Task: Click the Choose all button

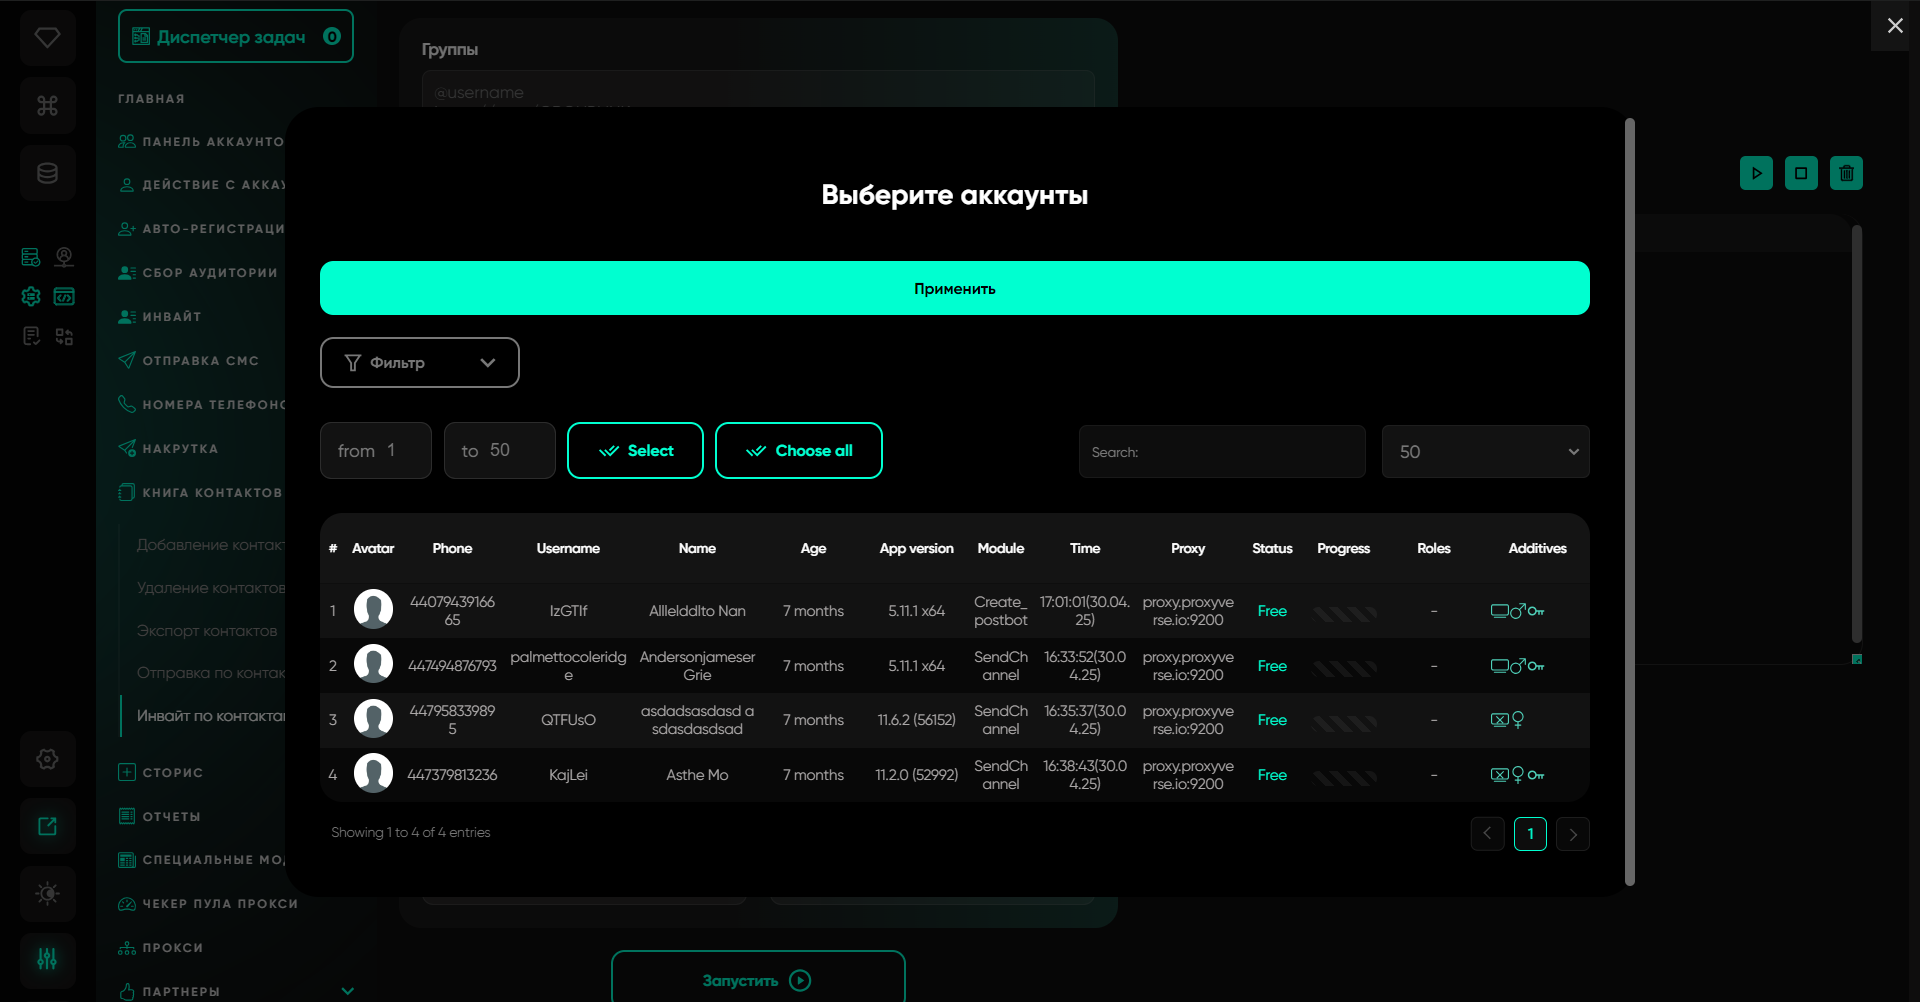Action: (798, 451)
